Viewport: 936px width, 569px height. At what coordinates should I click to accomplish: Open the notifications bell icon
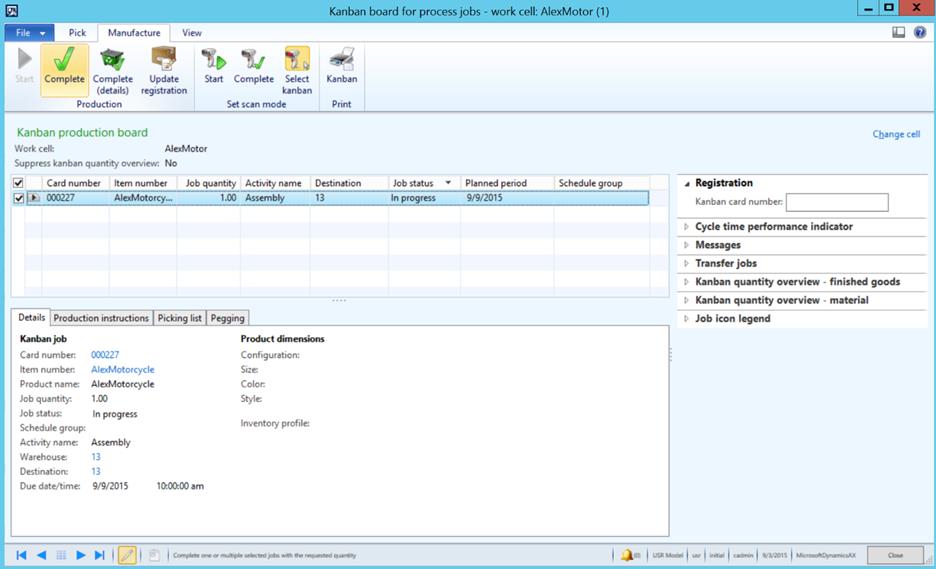click(627, 555)
